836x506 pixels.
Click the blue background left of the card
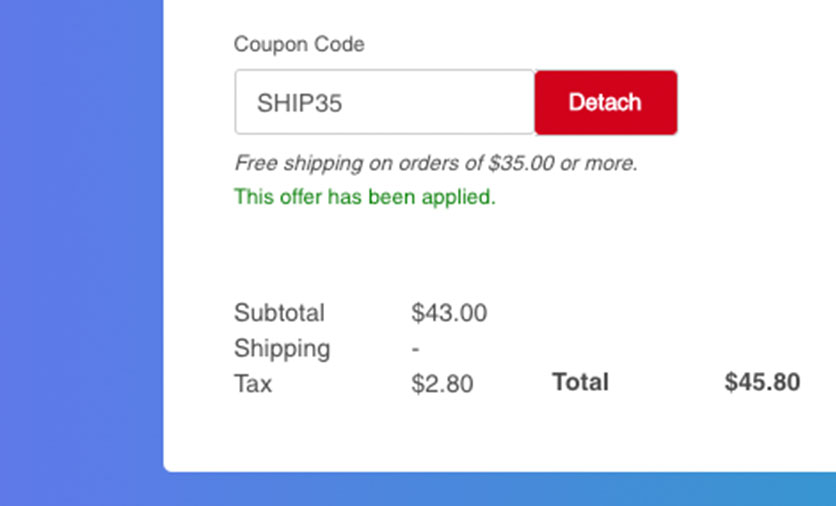click(x=80, y=250)
